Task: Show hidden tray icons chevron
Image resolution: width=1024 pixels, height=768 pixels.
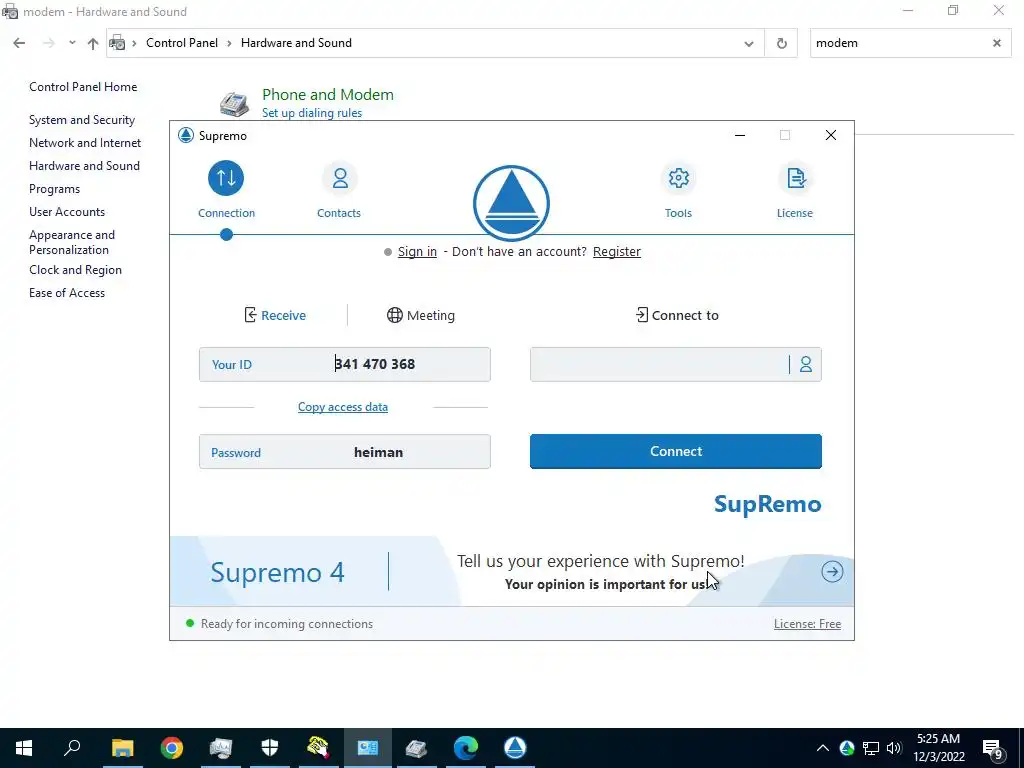Action: coord(823,748)
